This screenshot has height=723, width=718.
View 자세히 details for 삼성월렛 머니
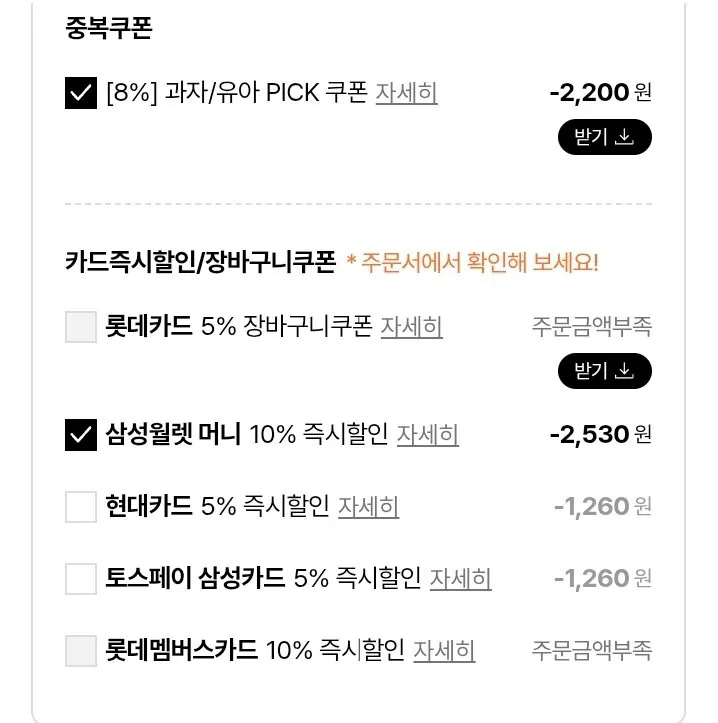[427, 435]
